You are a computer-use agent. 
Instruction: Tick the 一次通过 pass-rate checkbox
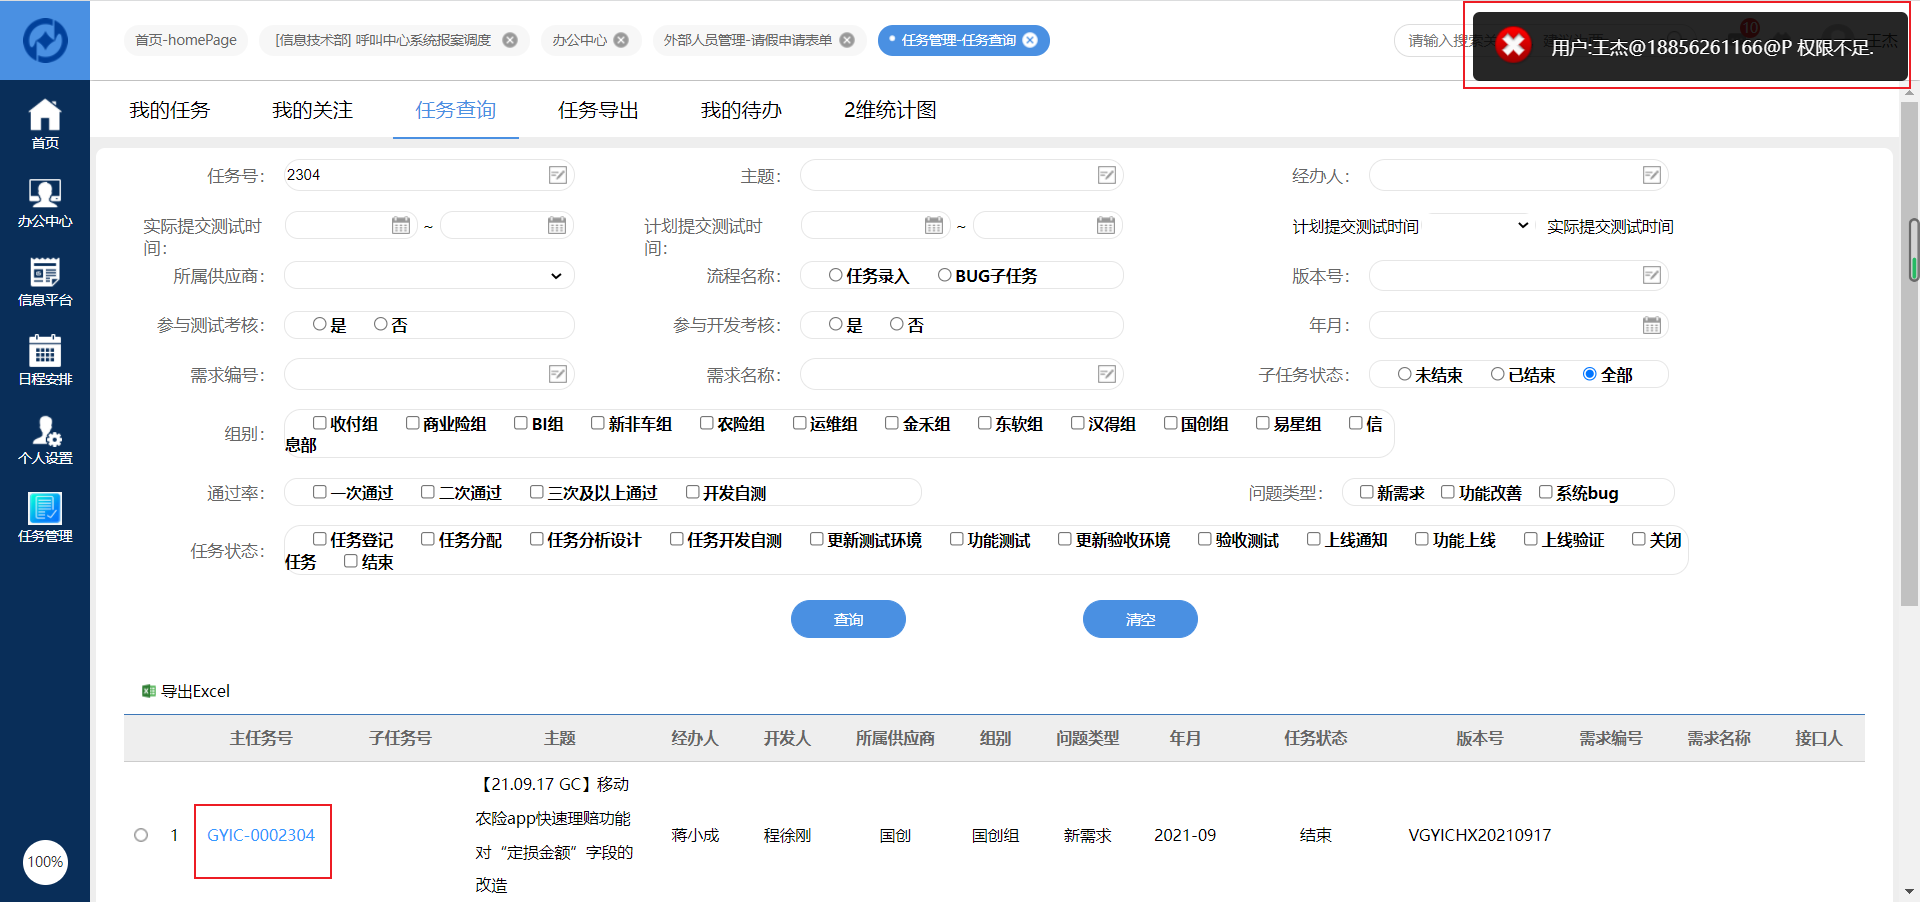(x=320, y=492)
